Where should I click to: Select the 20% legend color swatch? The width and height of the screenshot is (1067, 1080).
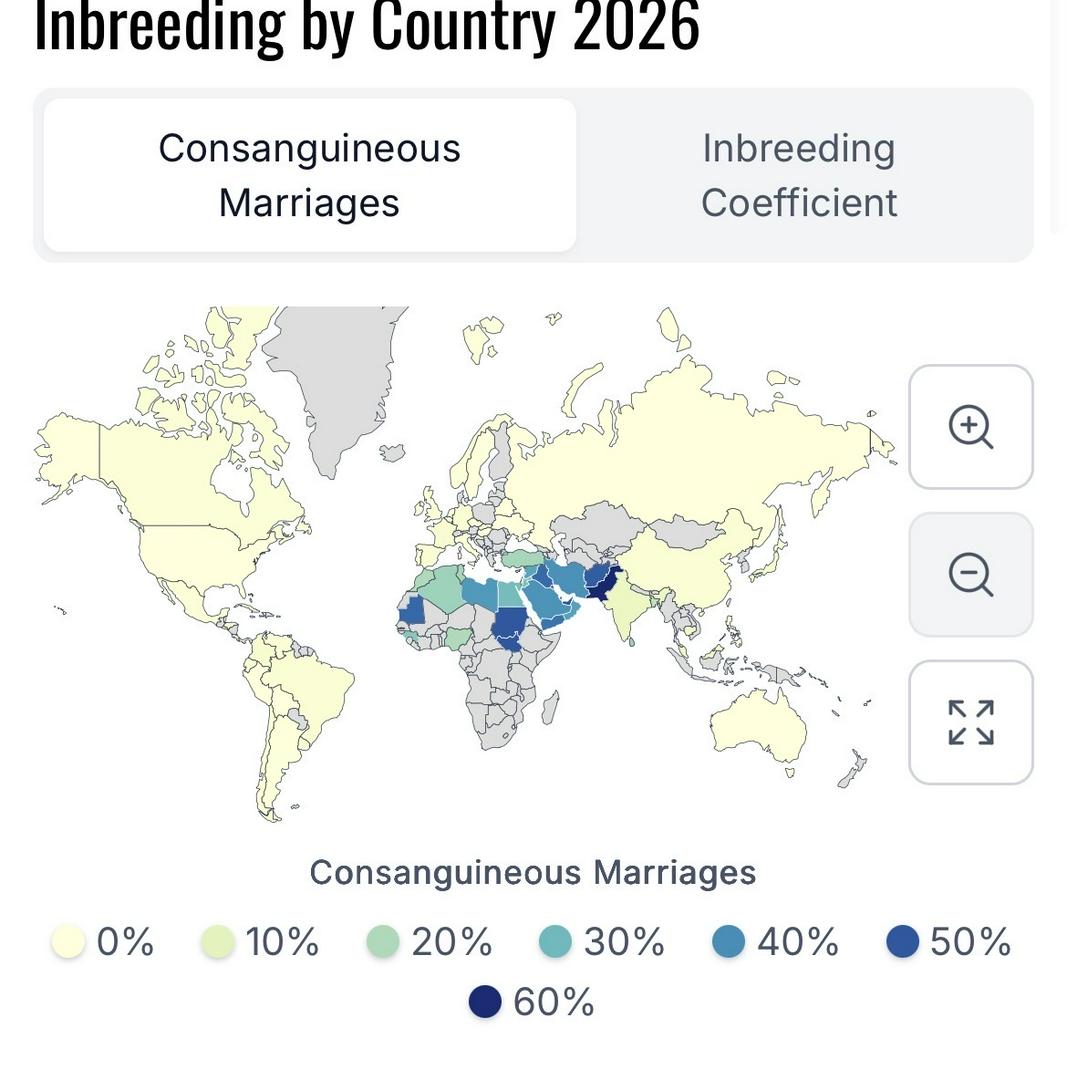383,942
